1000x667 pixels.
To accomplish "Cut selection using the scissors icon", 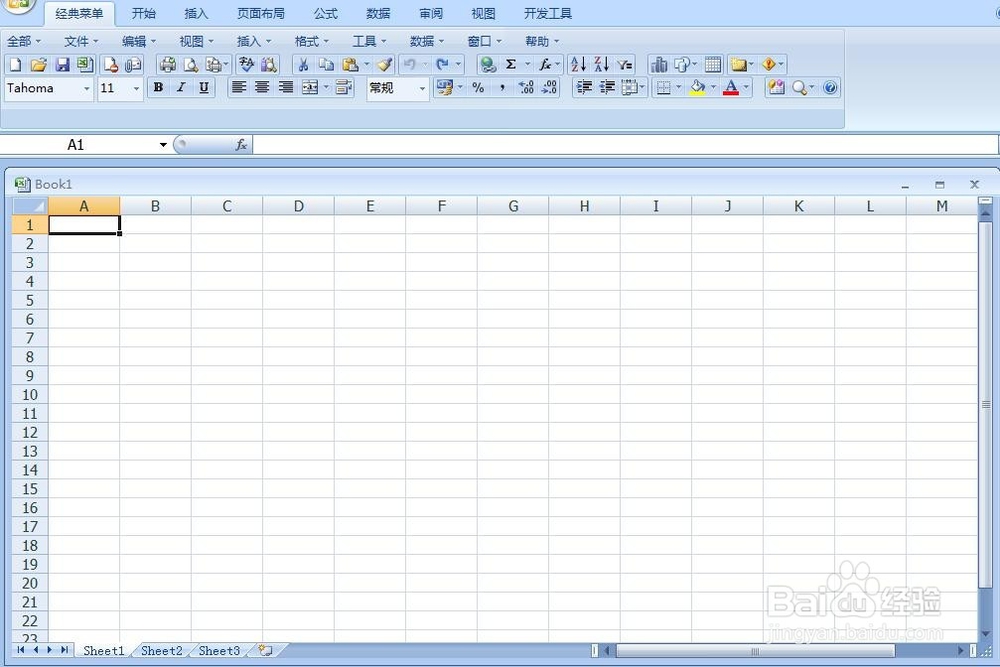I will tap(303, 64).
